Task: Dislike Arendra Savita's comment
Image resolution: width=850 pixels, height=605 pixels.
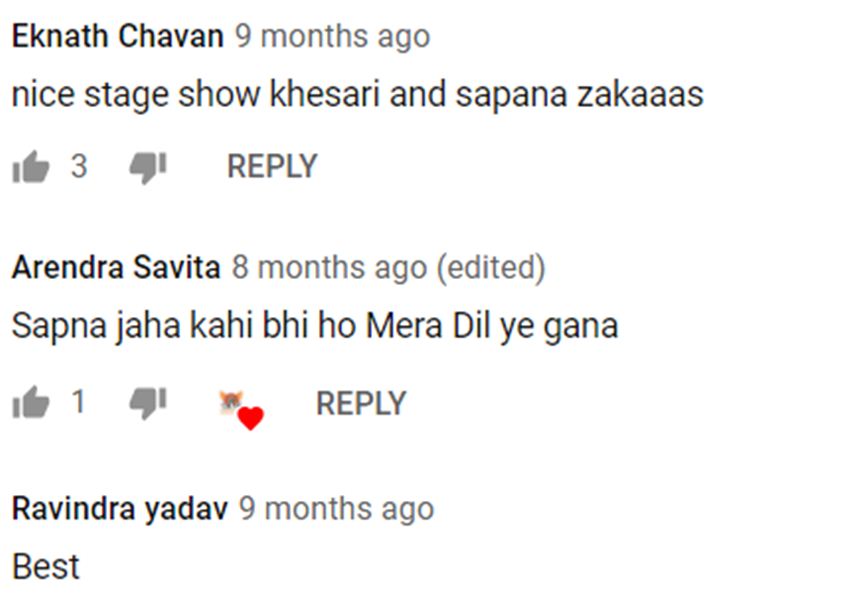Action: pos(147,403)
